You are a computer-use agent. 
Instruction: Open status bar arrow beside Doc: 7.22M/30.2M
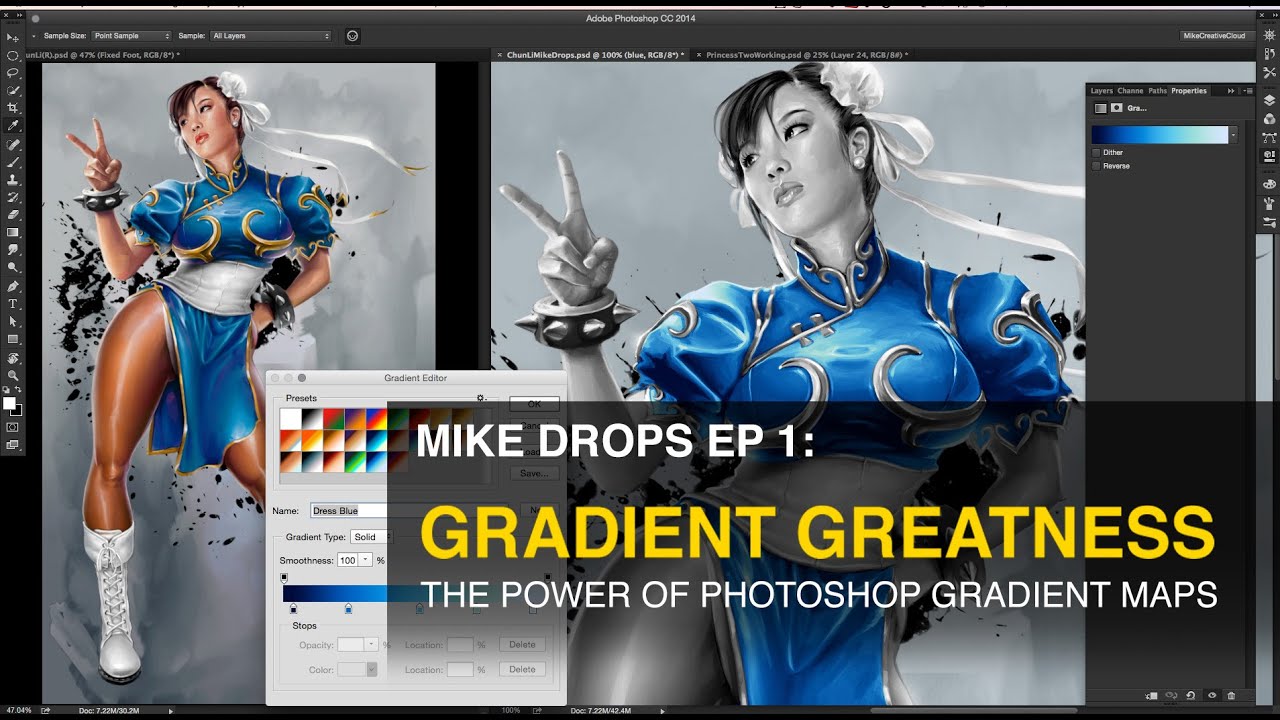[x=171, y=710]
